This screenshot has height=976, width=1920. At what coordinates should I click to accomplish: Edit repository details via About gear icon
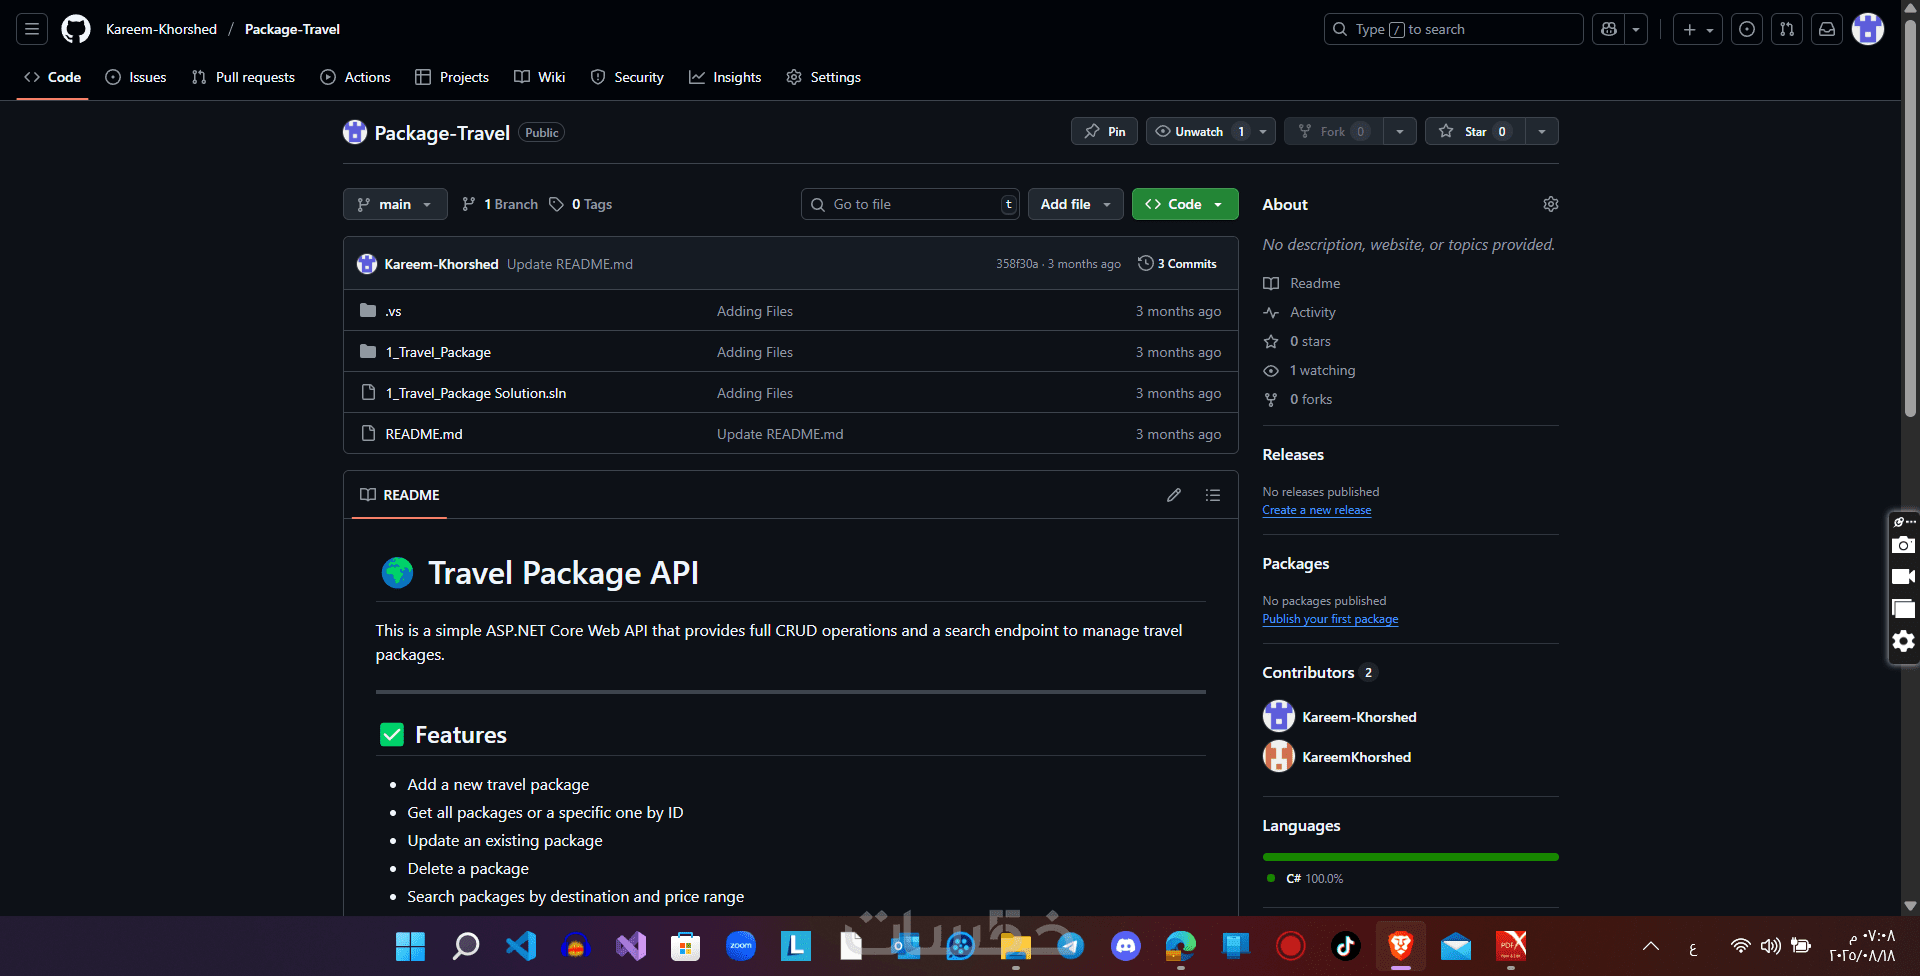pyautogui.click(x=1551, y=204)
